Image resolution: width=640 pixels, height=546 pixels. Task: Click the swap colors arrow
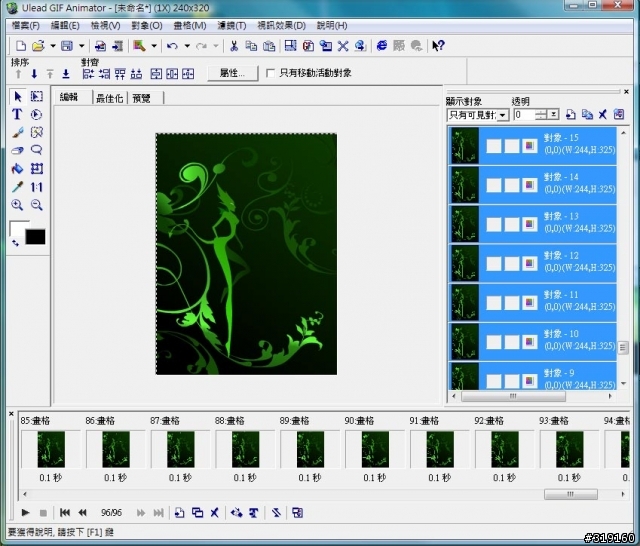pos(15,244)
